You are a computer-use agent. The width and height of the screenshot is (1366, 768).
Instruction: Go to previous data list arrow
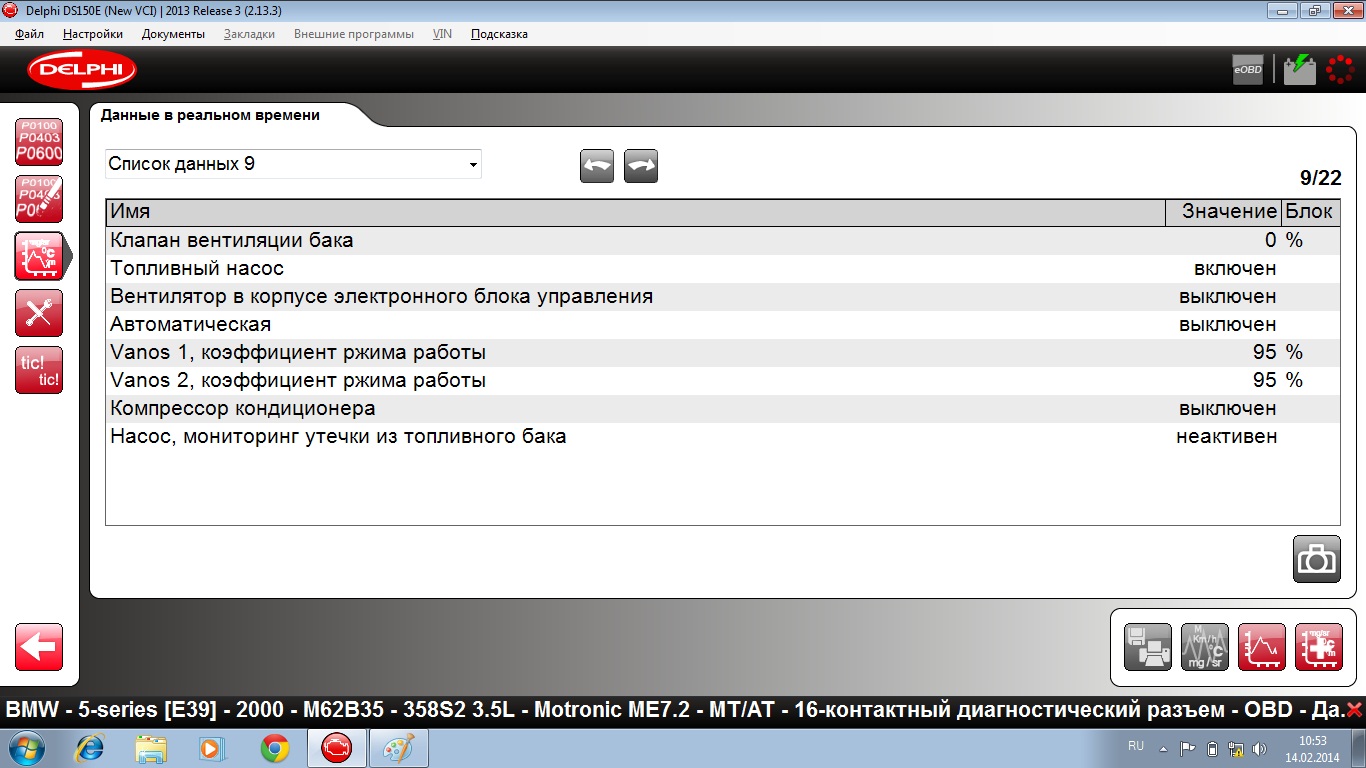tap(597, 166)
